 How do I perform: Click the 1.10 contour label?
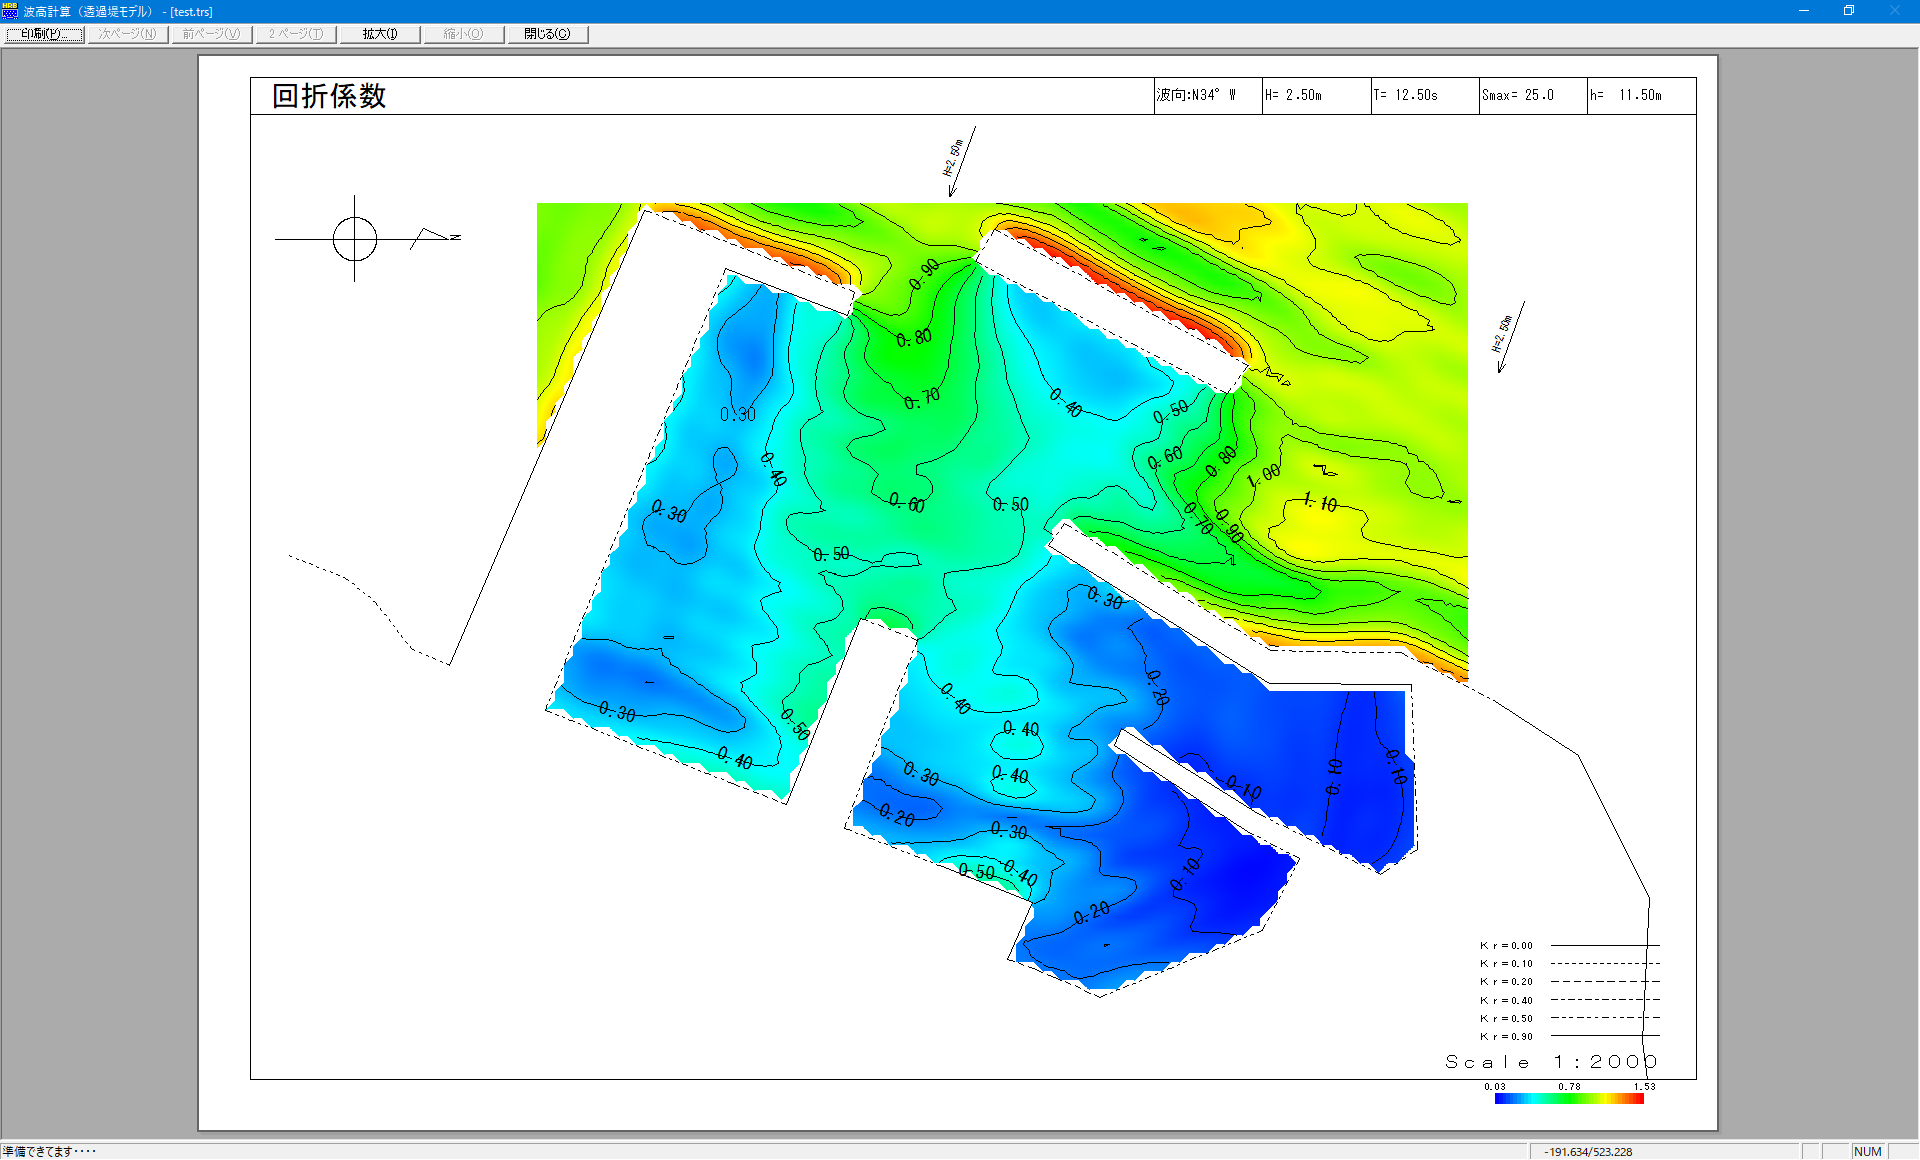coord(1320,503)
